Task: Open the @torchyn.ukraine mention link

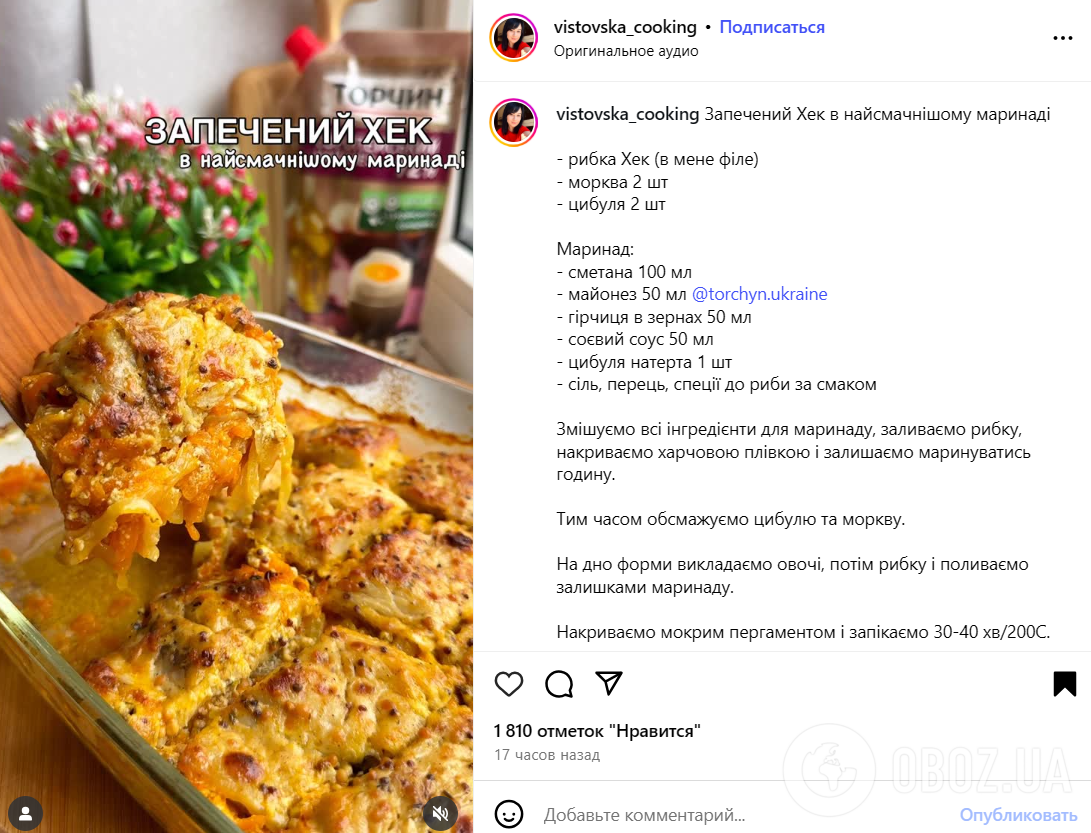Action: coord(759,294)
